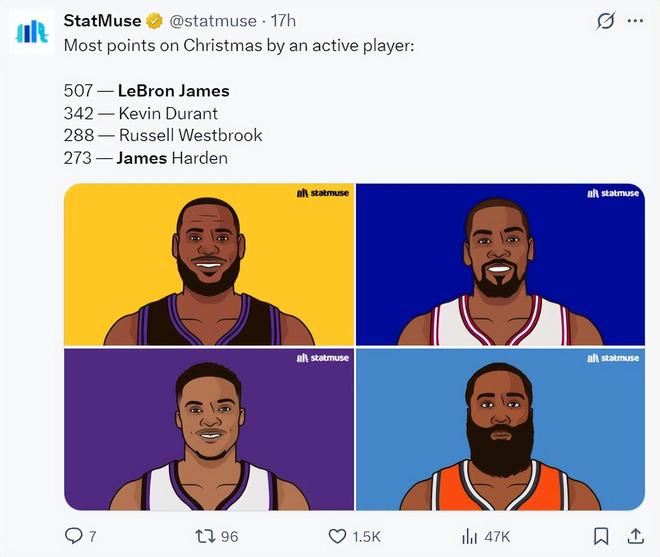Click the 96 repost count
The height and width of the screenshot is (557, 660).
coord(229,537)
